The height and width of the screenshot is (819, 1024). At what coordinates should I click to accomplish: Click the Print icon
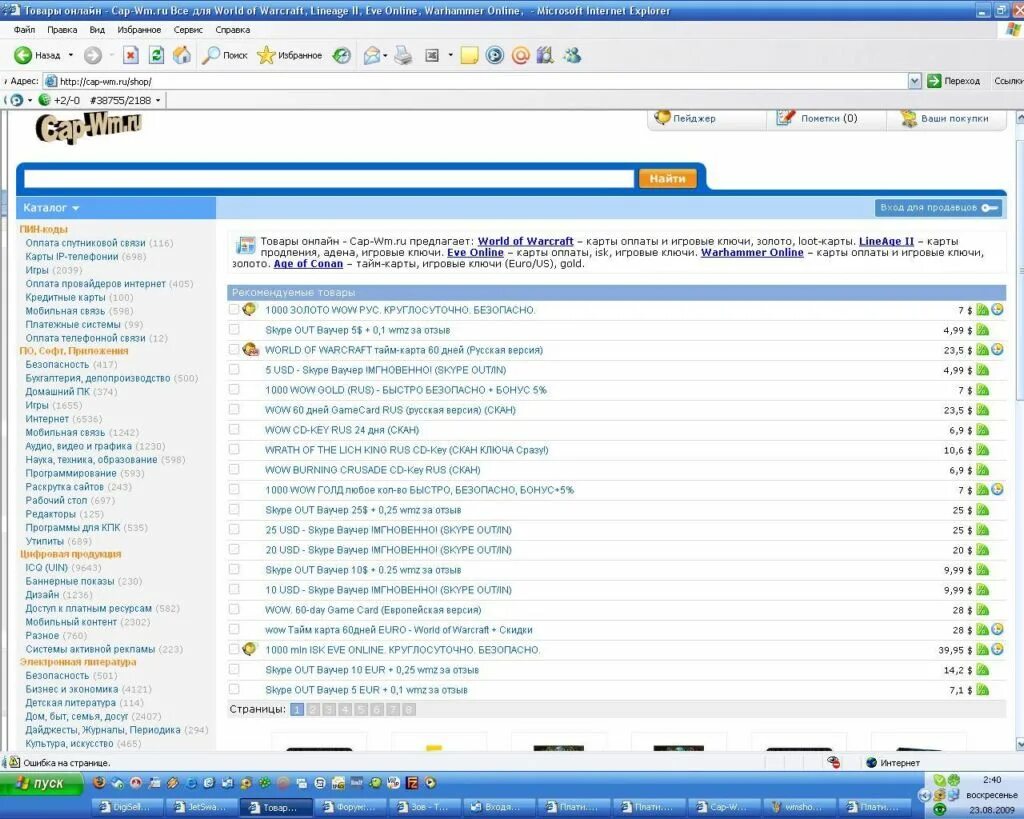point(404,56)
